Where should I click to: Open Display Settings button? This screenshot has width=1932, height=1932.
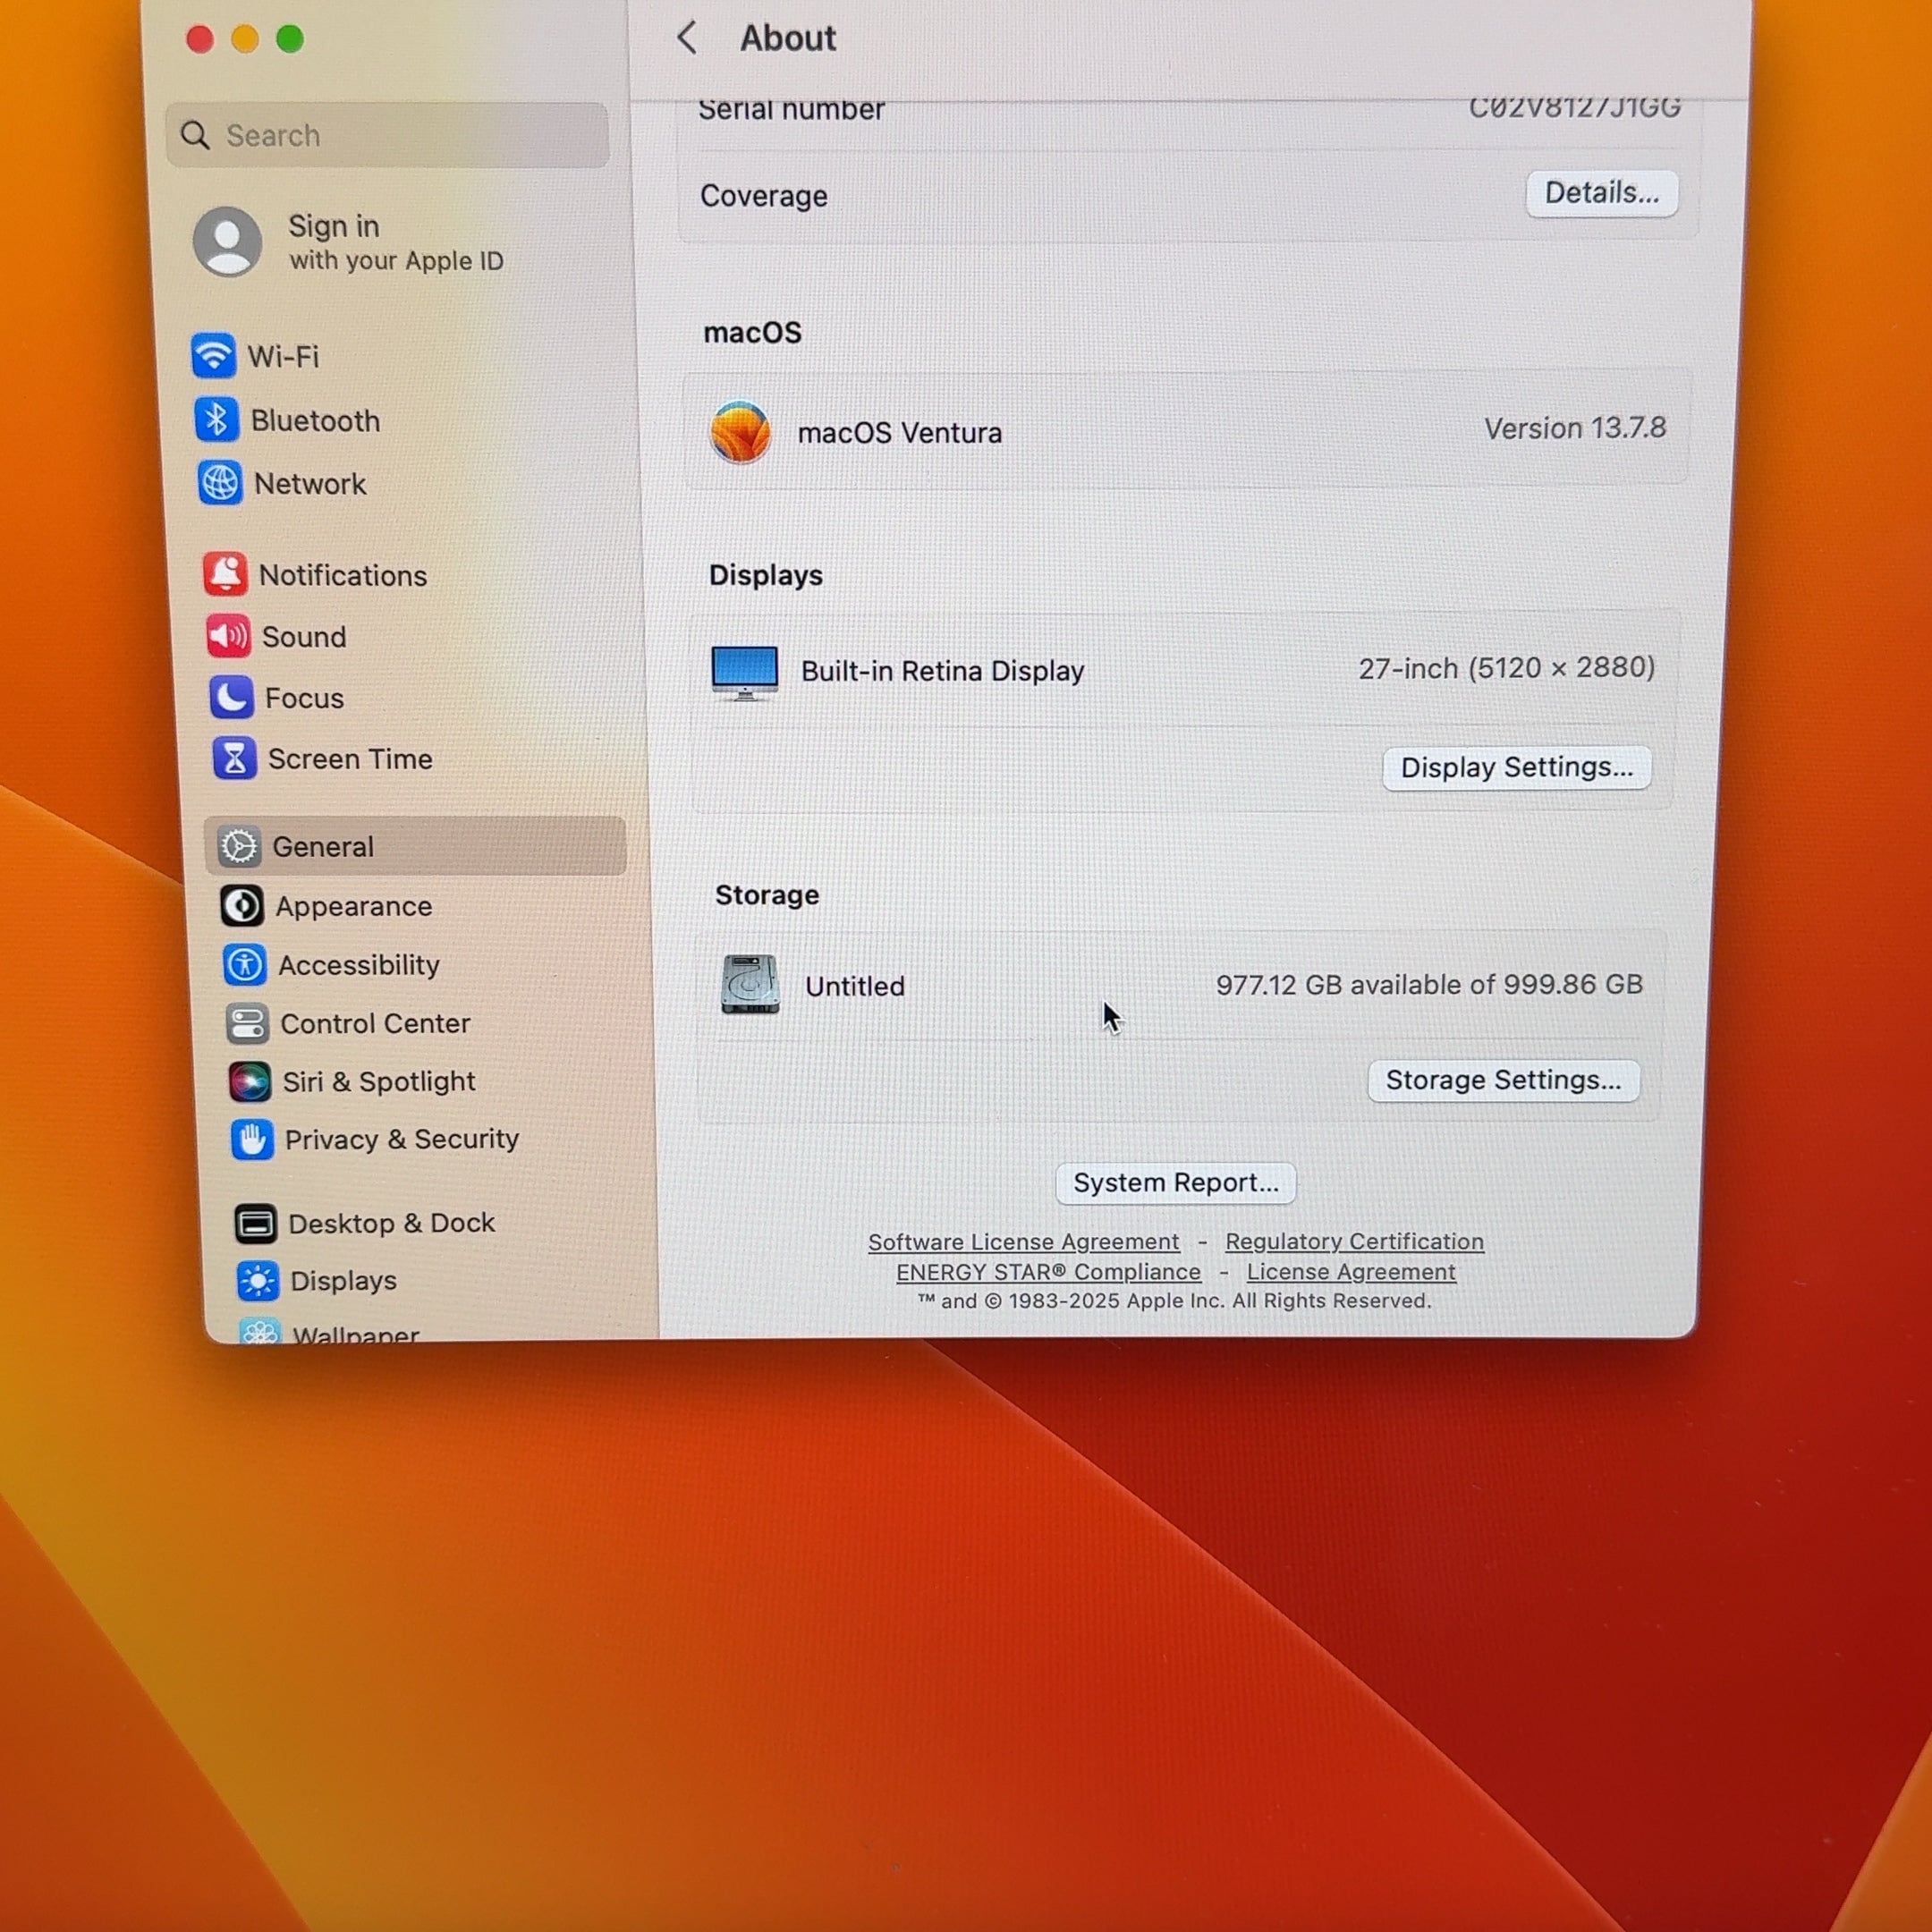(x=1516, y=767)
